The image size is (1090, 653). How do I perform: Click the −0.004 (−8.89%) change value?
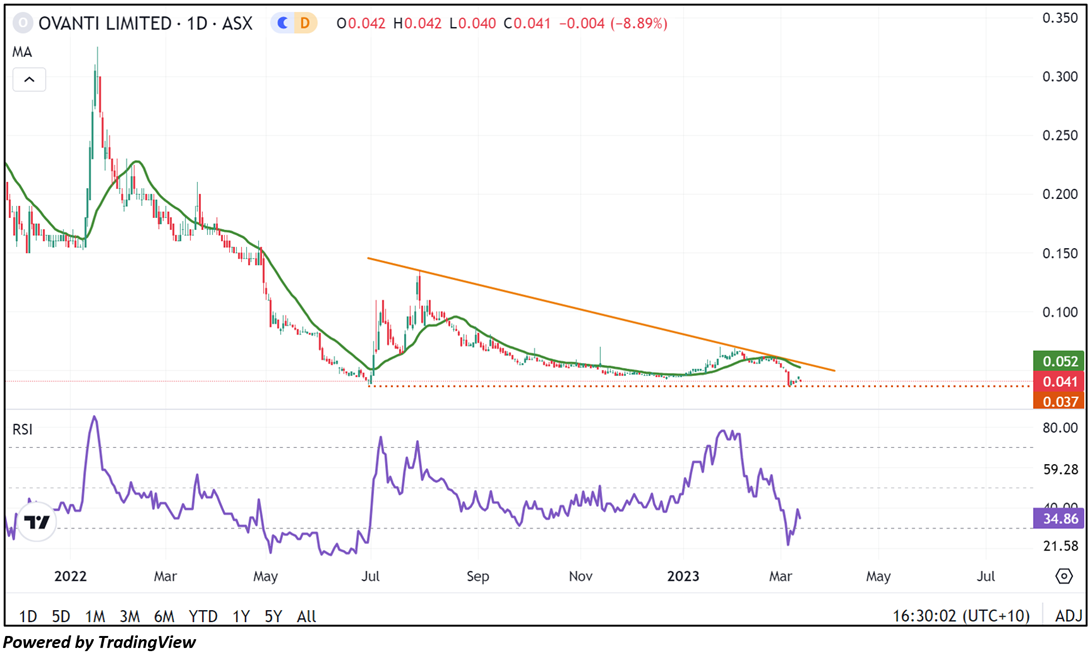point(613,23)
